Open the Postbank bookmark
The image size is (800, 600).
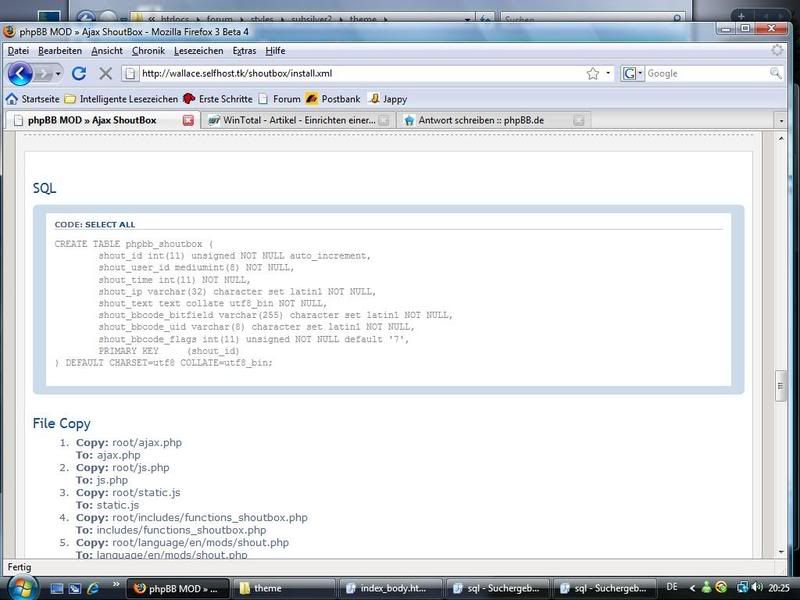(x=333, y=99)
